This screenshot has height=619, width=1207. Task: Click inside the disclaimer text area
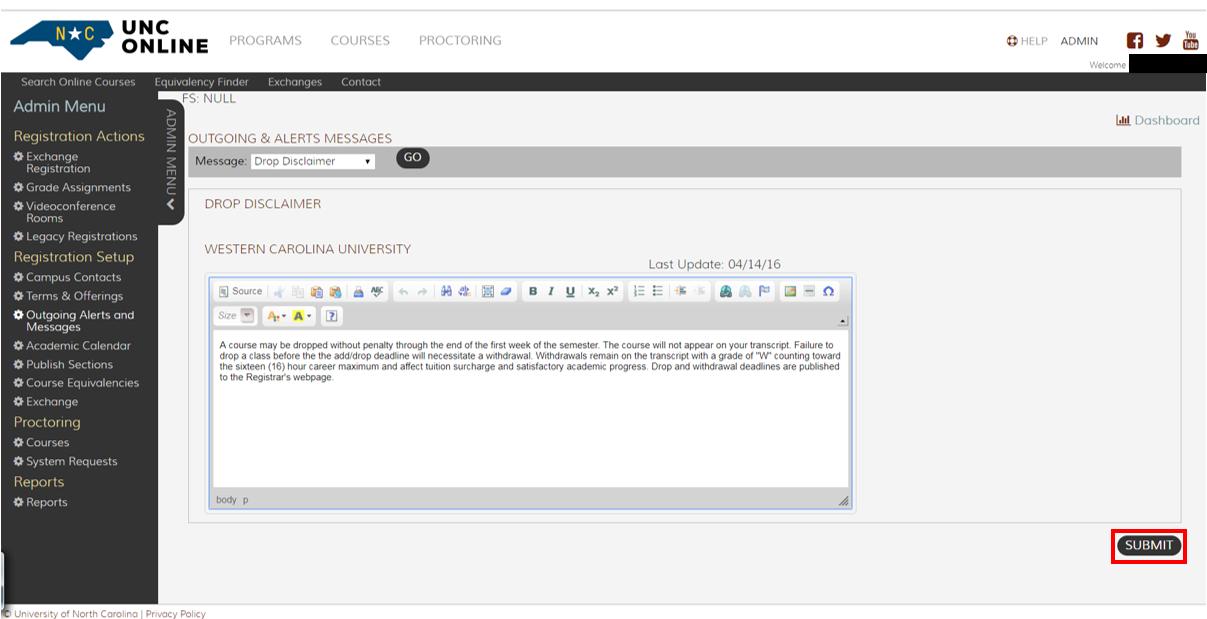(530, 420)
